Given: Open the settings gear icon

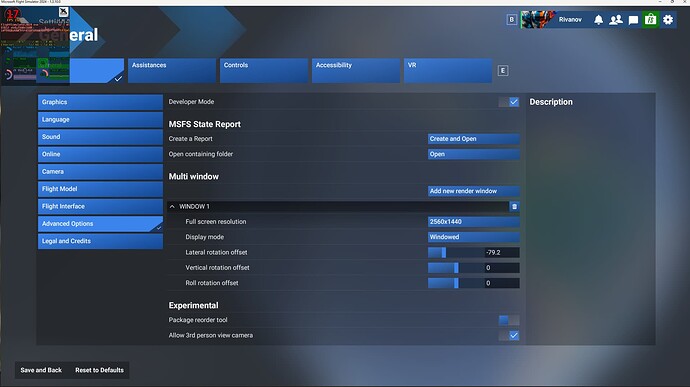Looking at the screenshot, I should 668,20.
